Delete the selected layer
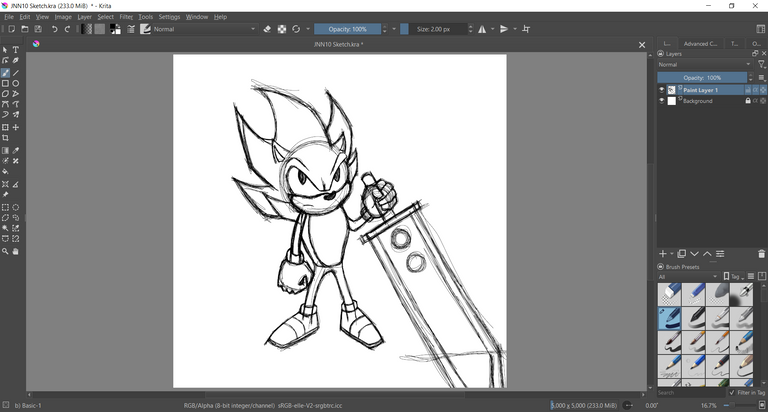 [761, 254]
